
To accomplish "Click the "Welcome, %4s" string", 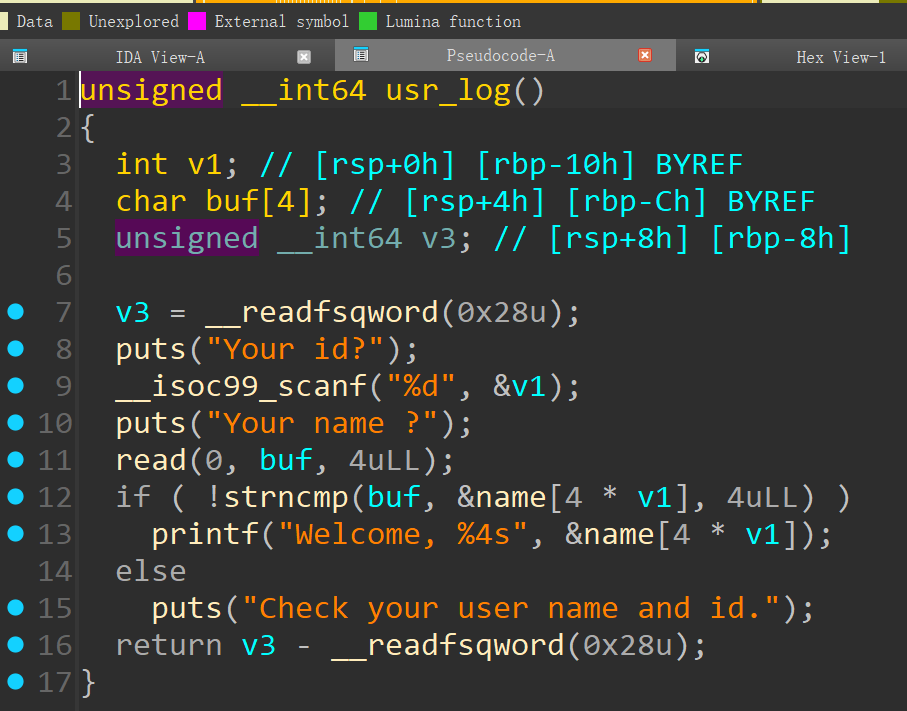I will [x=403, y=535].
